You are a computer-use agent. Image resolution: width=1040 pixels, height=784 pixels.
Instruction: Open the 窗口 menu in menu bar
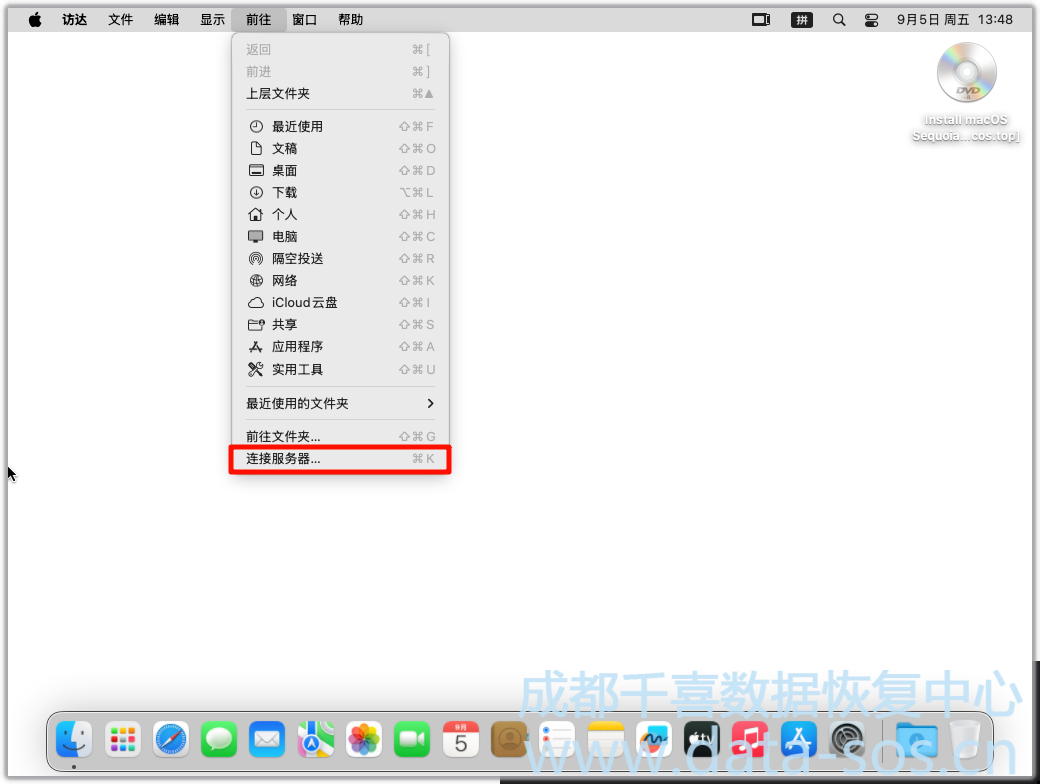(305, 20)
